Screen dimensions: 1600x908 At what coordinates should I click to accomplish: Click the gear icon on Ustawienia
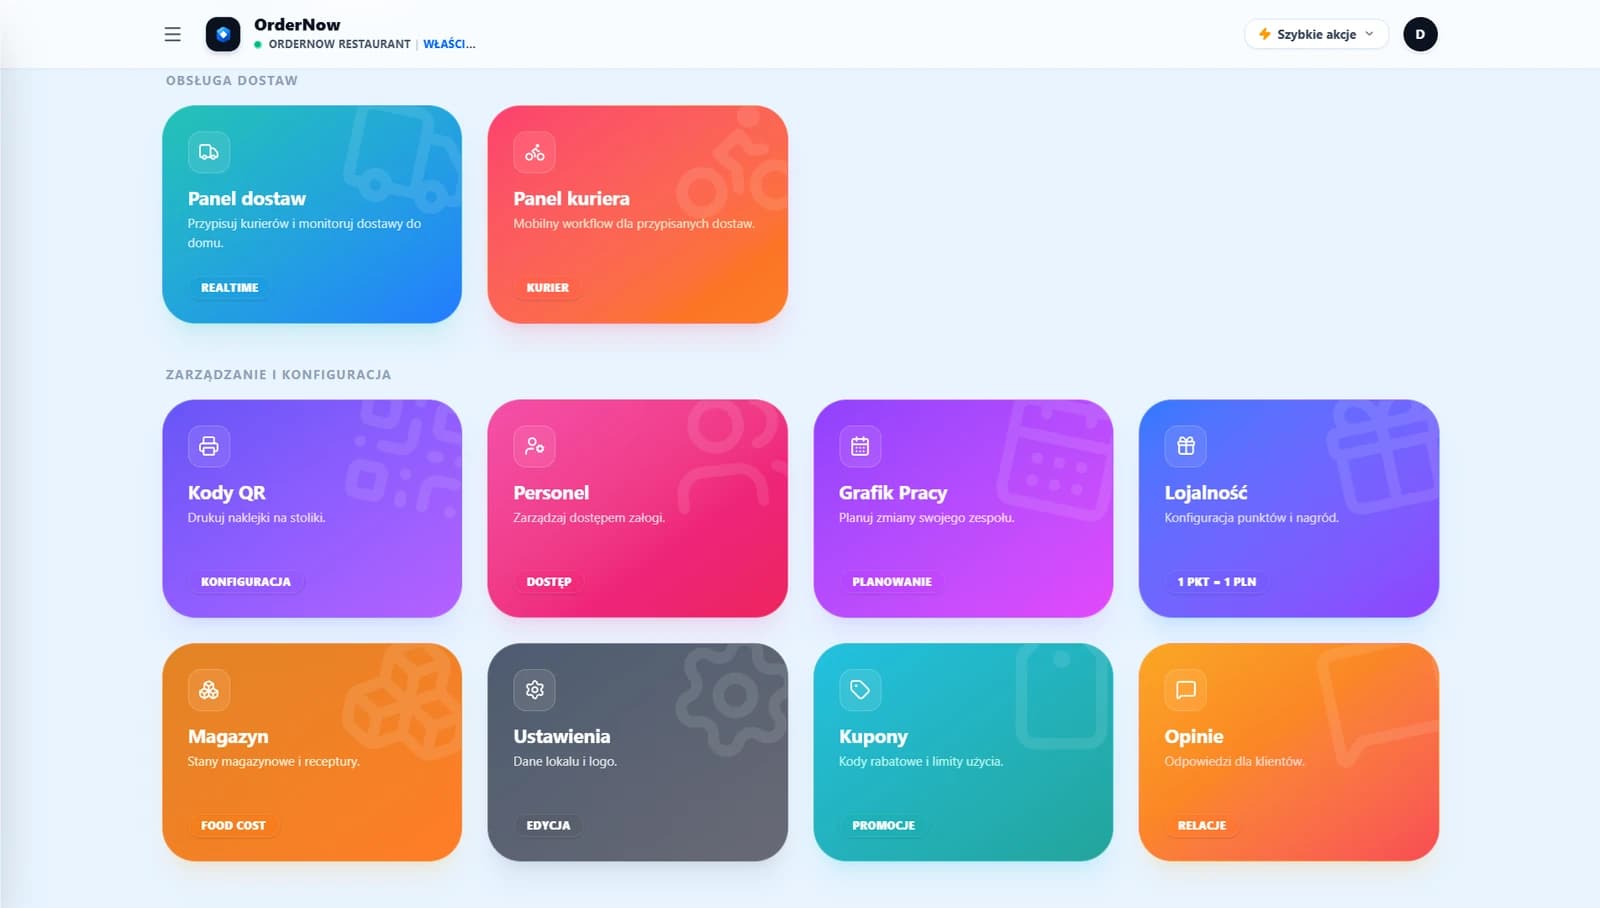(x=535, y=690)
